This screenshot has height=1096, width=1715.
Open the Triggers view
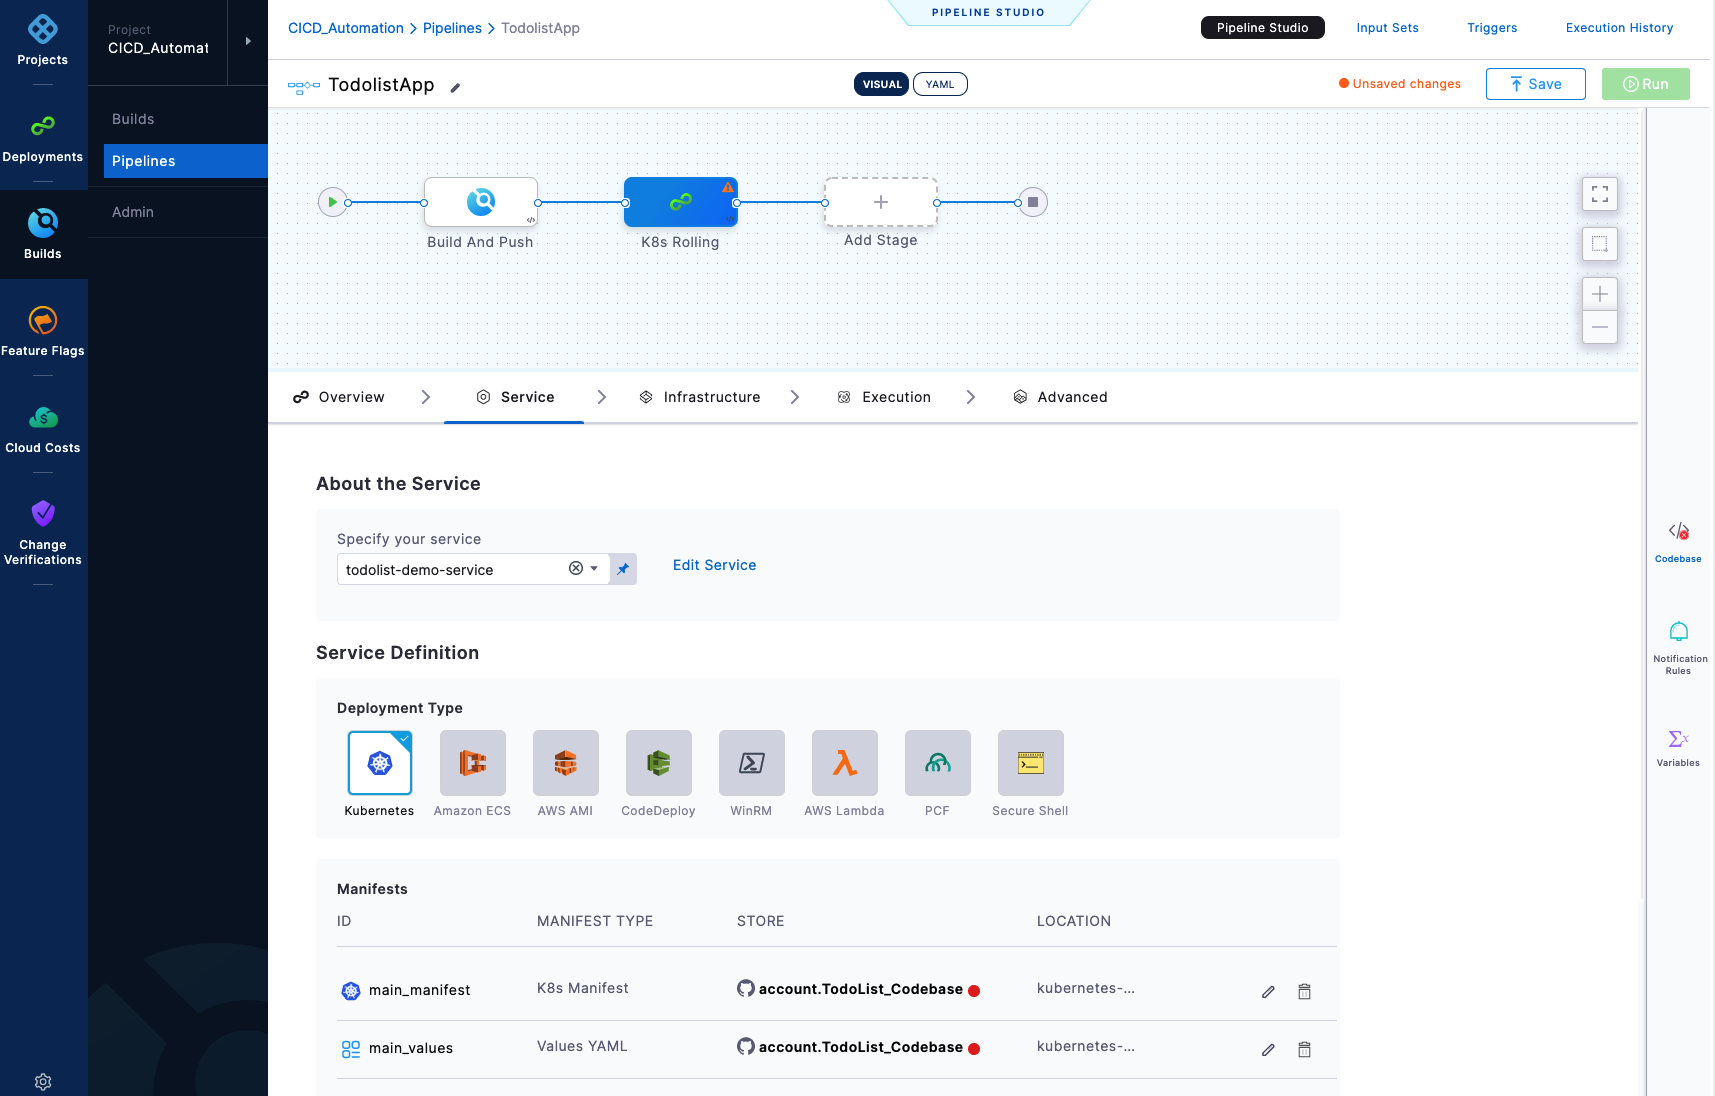[1492, 28]
